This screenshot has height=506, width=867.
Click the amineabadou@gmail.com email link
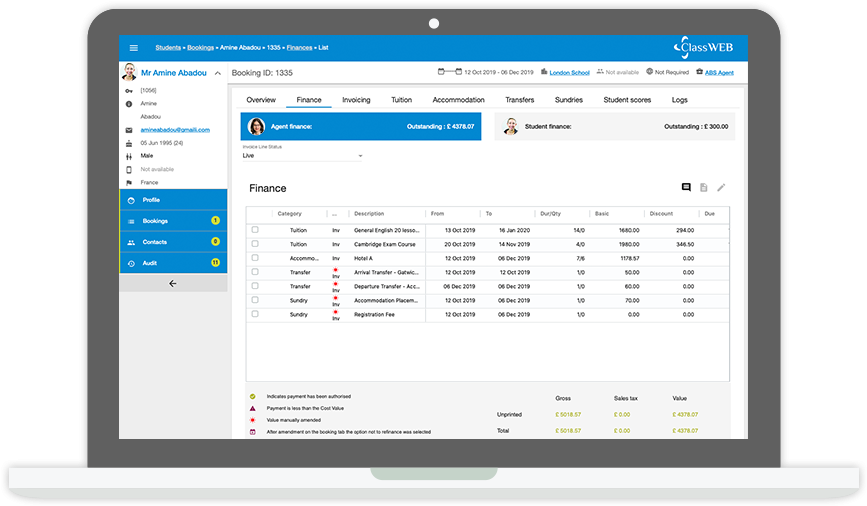click(x=175, y=130)
